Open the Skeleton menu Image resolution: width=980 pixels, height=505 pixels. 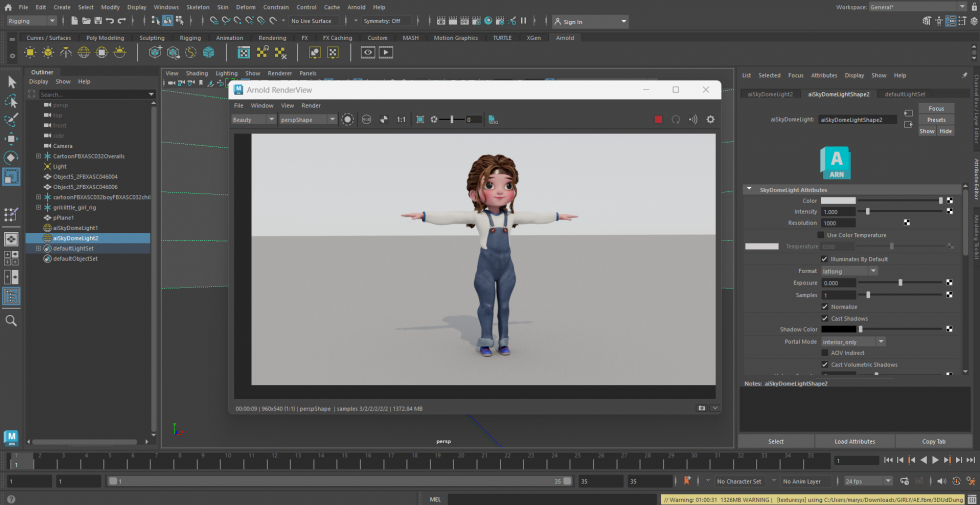click(x=198, y=7)
